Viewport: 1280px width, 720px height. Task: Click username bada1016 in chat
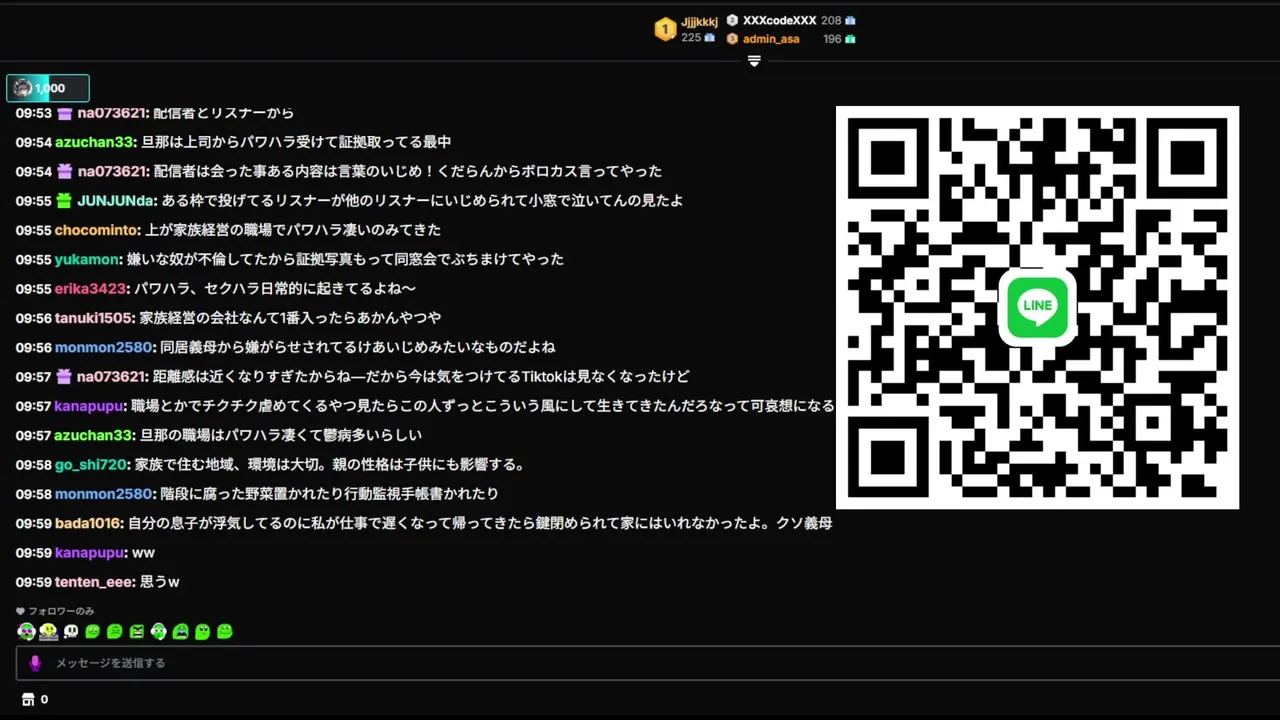pos(88,523)
